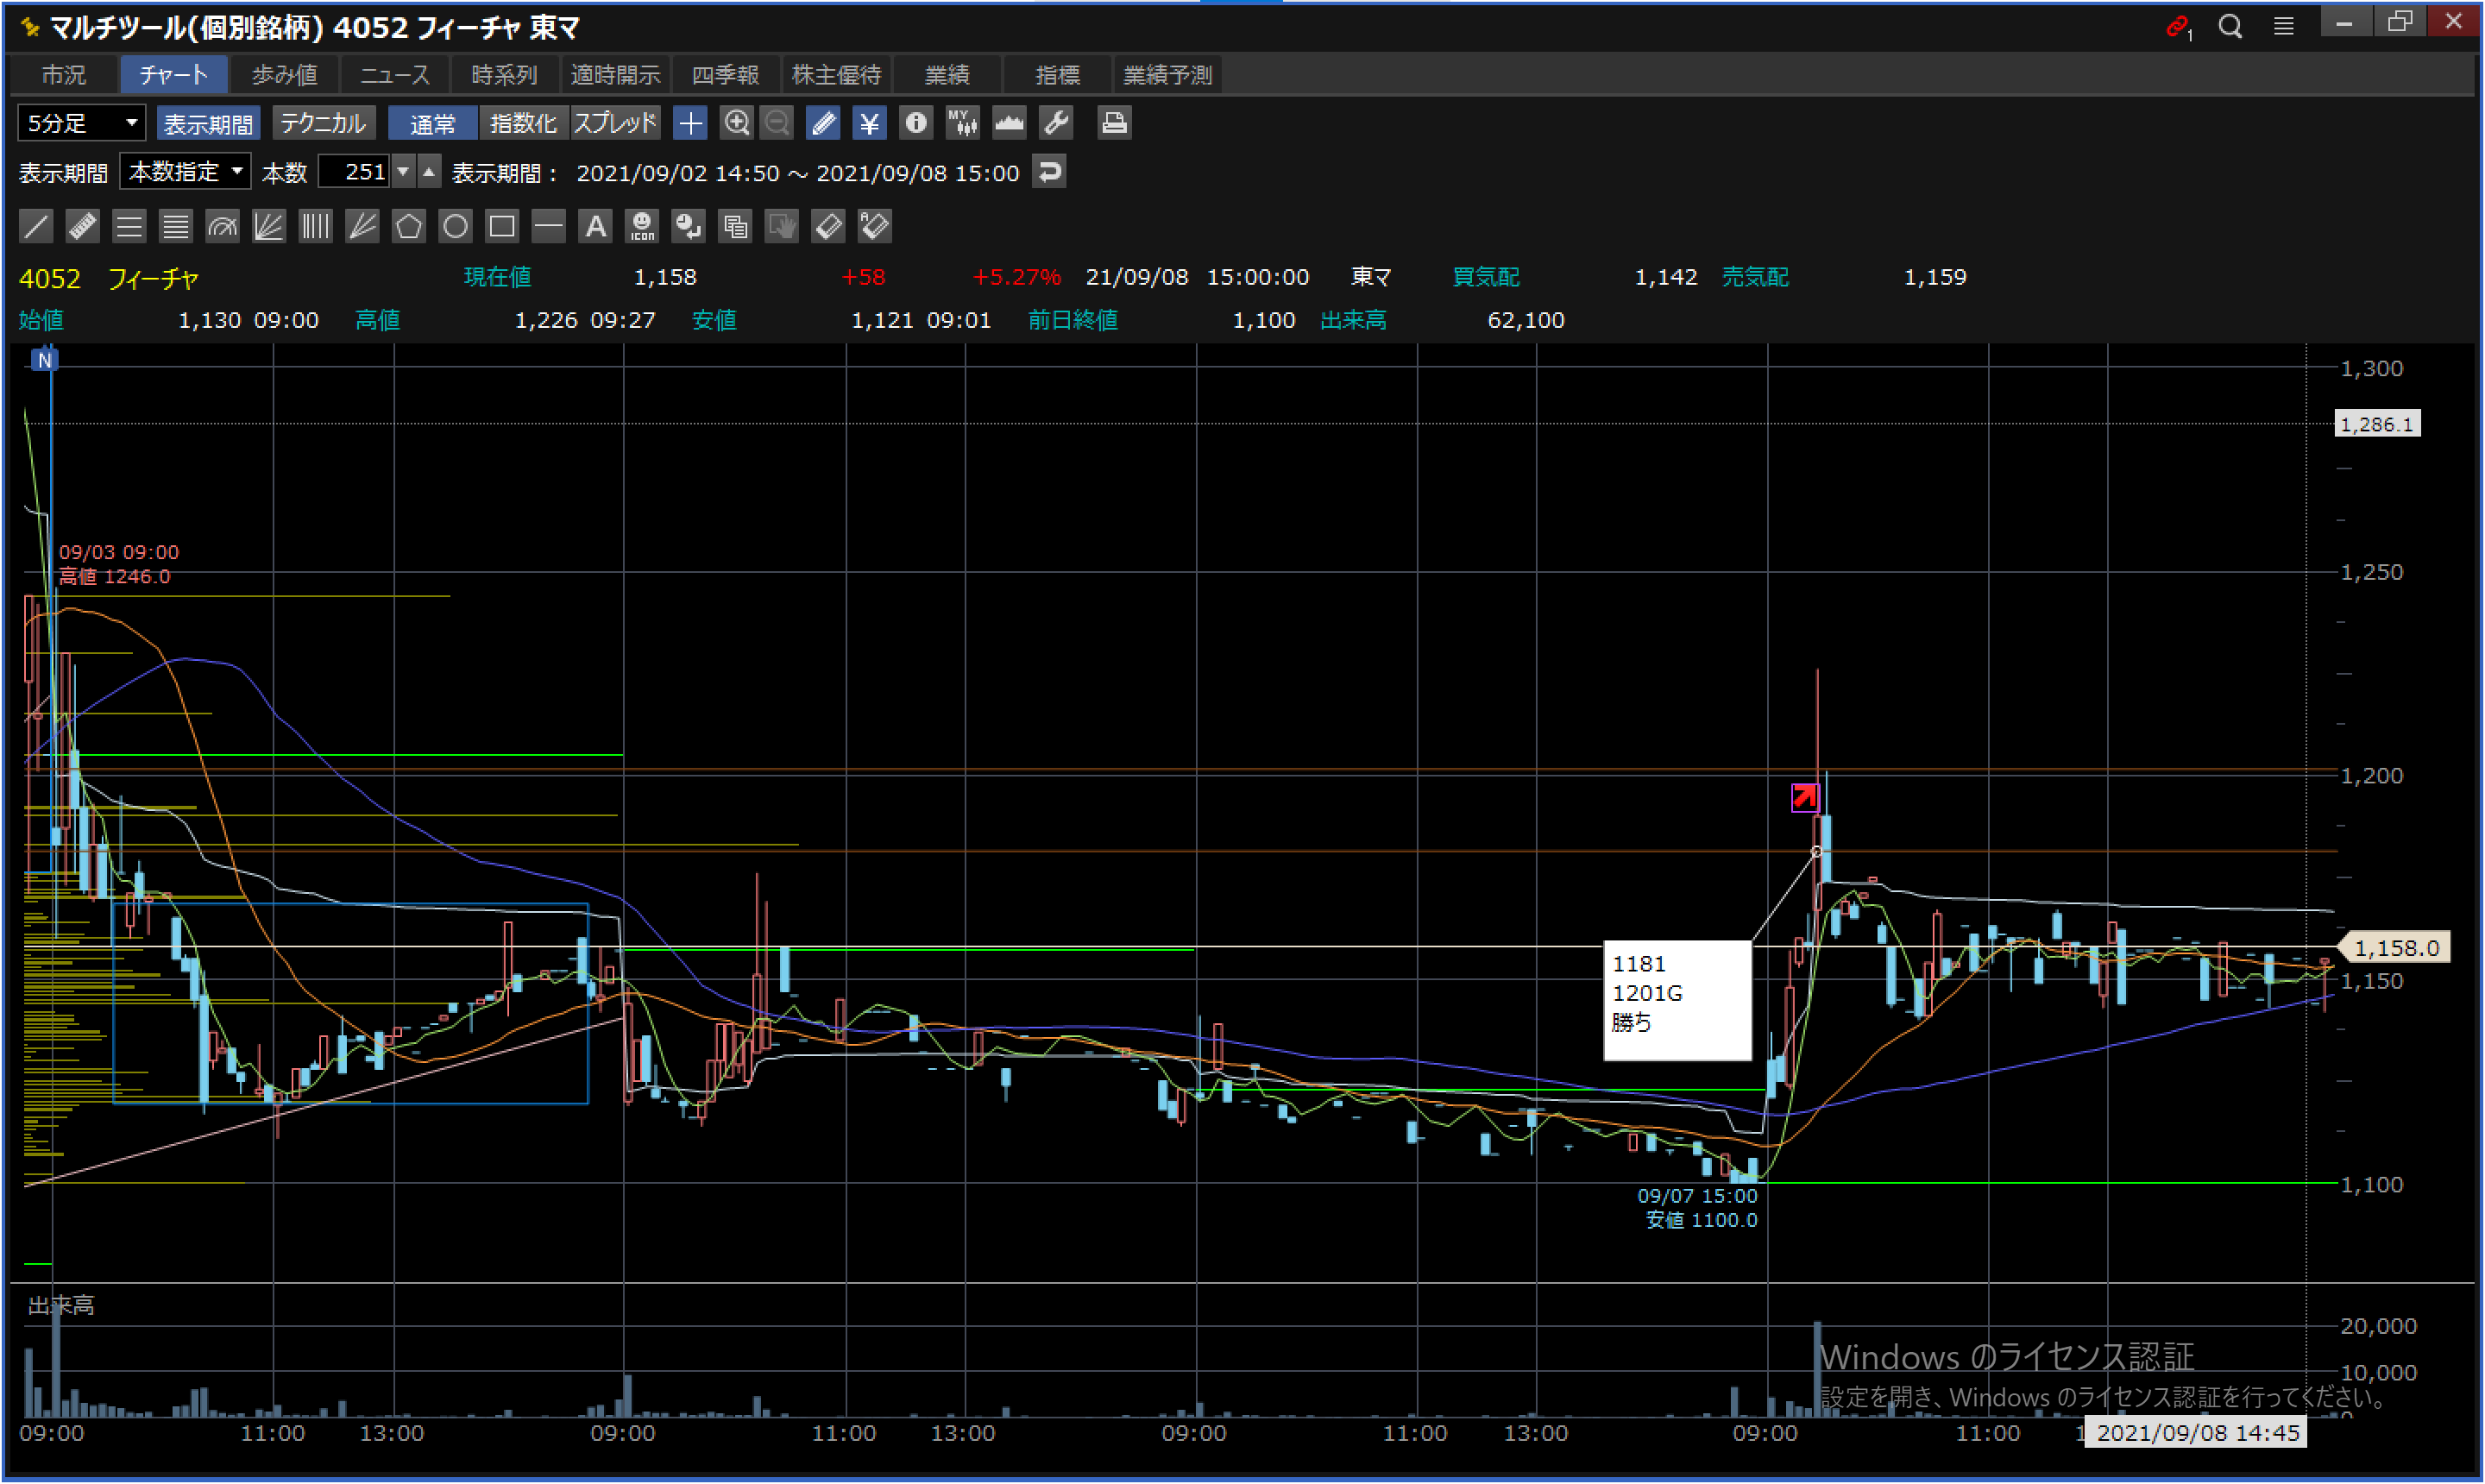
Task: Toggle the 表示期間 panel button
Action: [208, 123]
